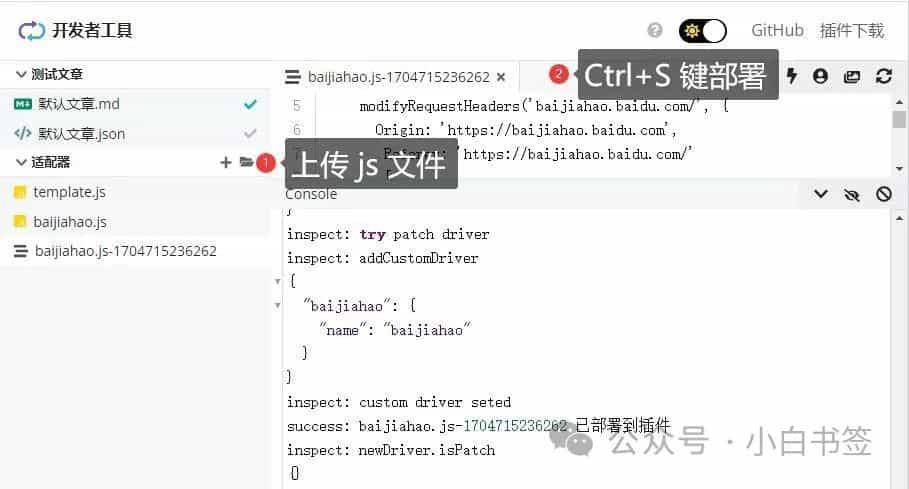Select baijiahao.js-1704715236262 in the sidebar
909x489 pixels.
coord(126,251)
